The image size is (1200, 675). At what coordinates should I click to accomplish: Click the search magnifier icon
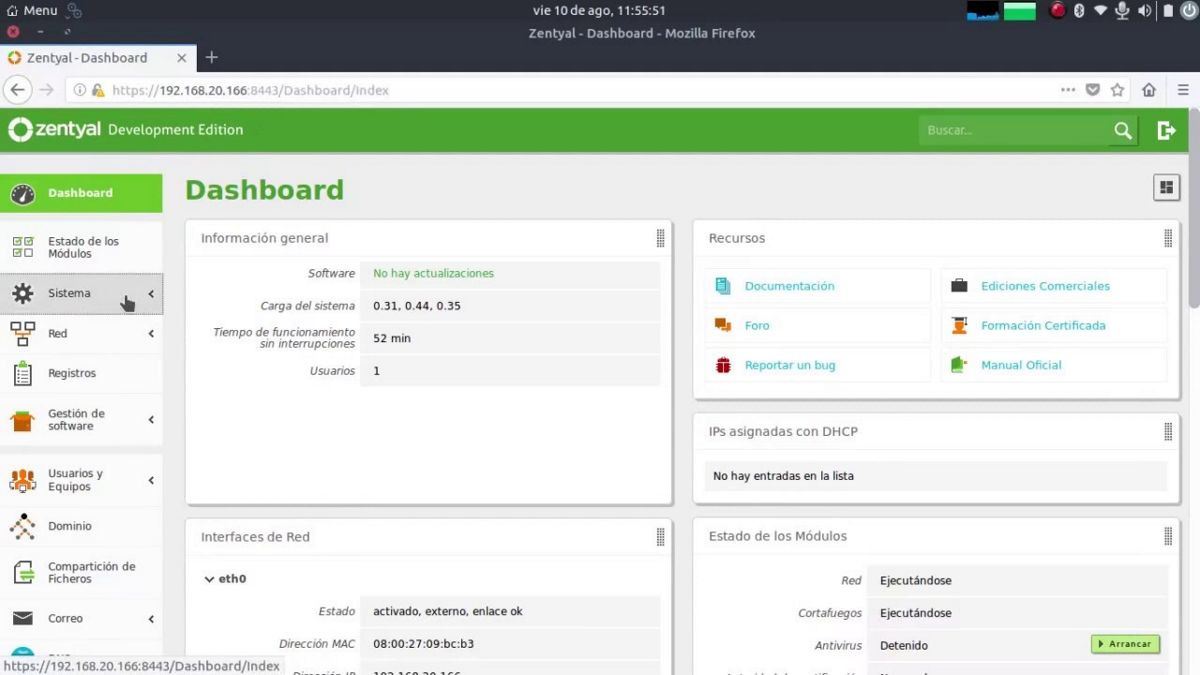point(1122,130)
